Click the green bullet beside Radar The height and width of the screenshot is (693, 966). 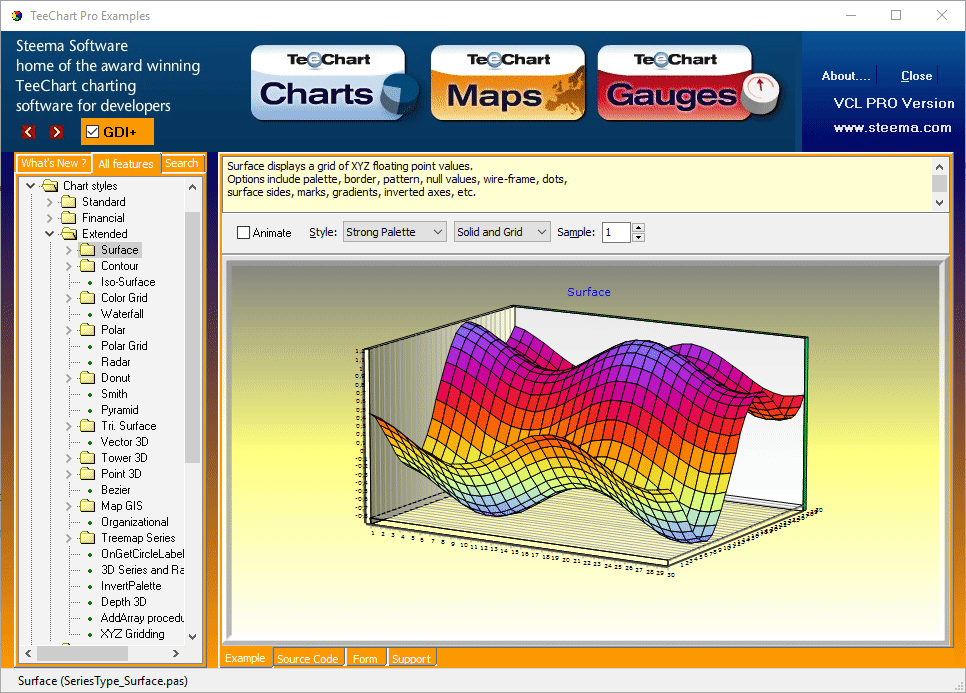[90, 362]
